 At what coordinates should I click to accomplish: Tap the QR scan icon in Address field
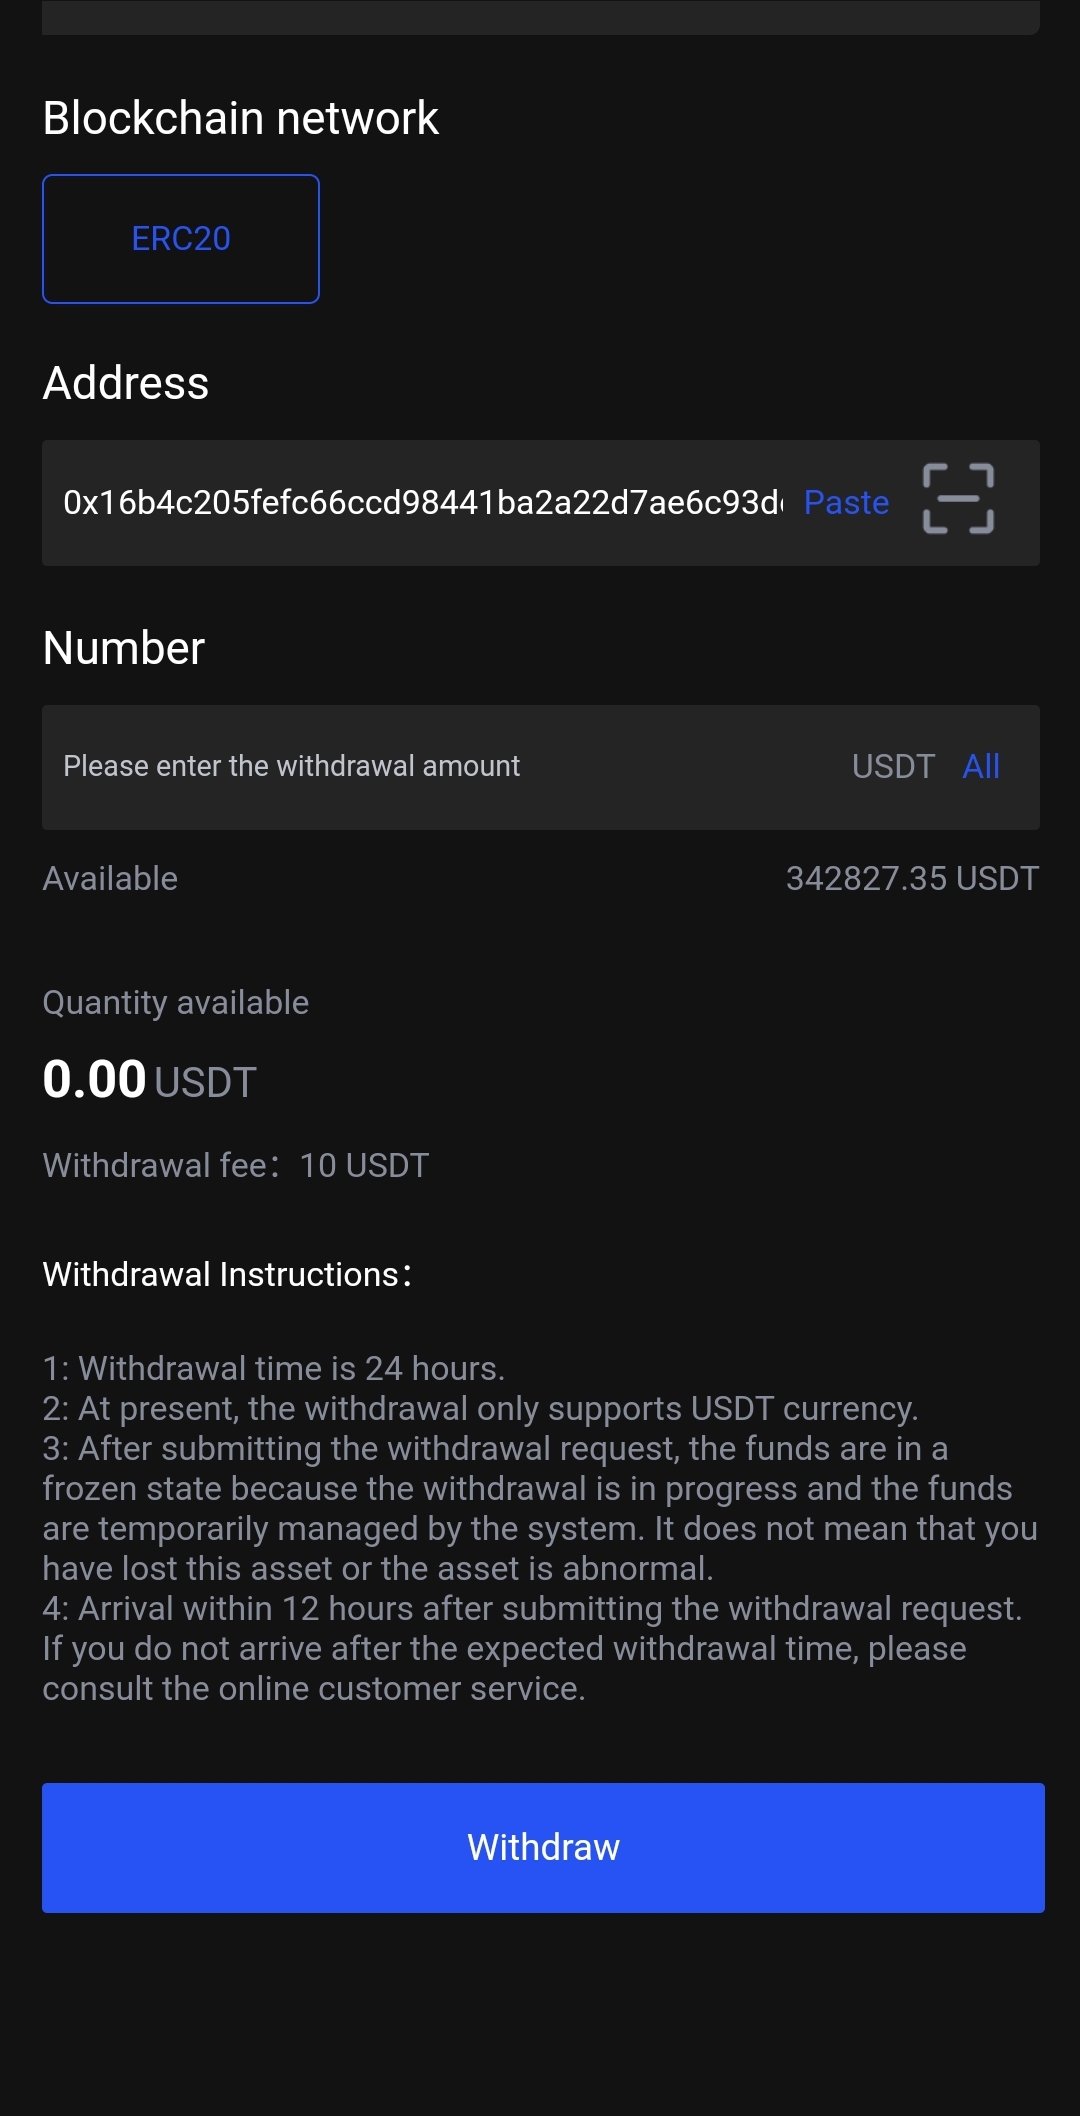(957, 499)
